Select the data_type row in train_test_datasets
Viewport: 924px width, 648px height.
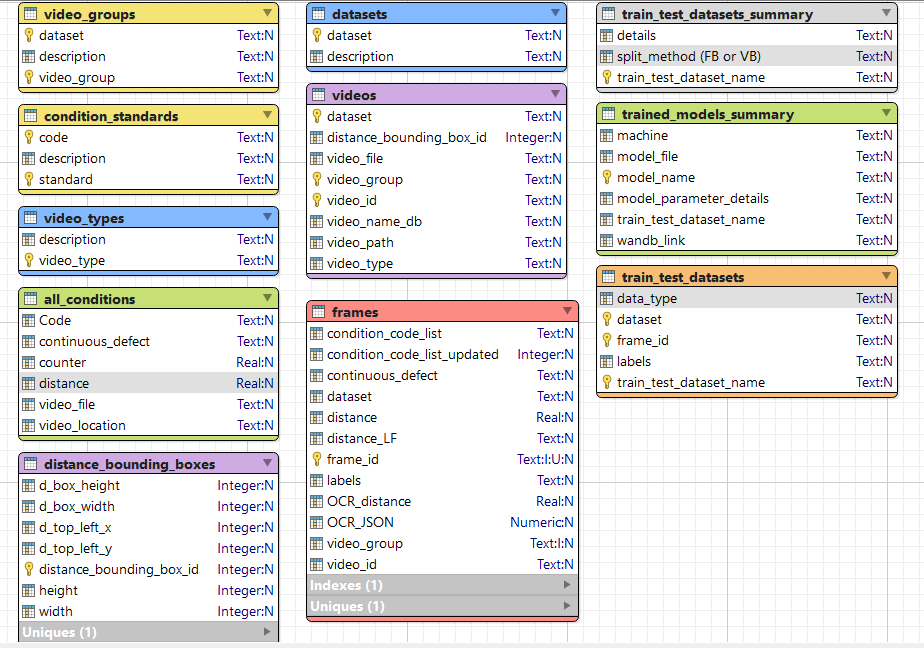[747, 299]
